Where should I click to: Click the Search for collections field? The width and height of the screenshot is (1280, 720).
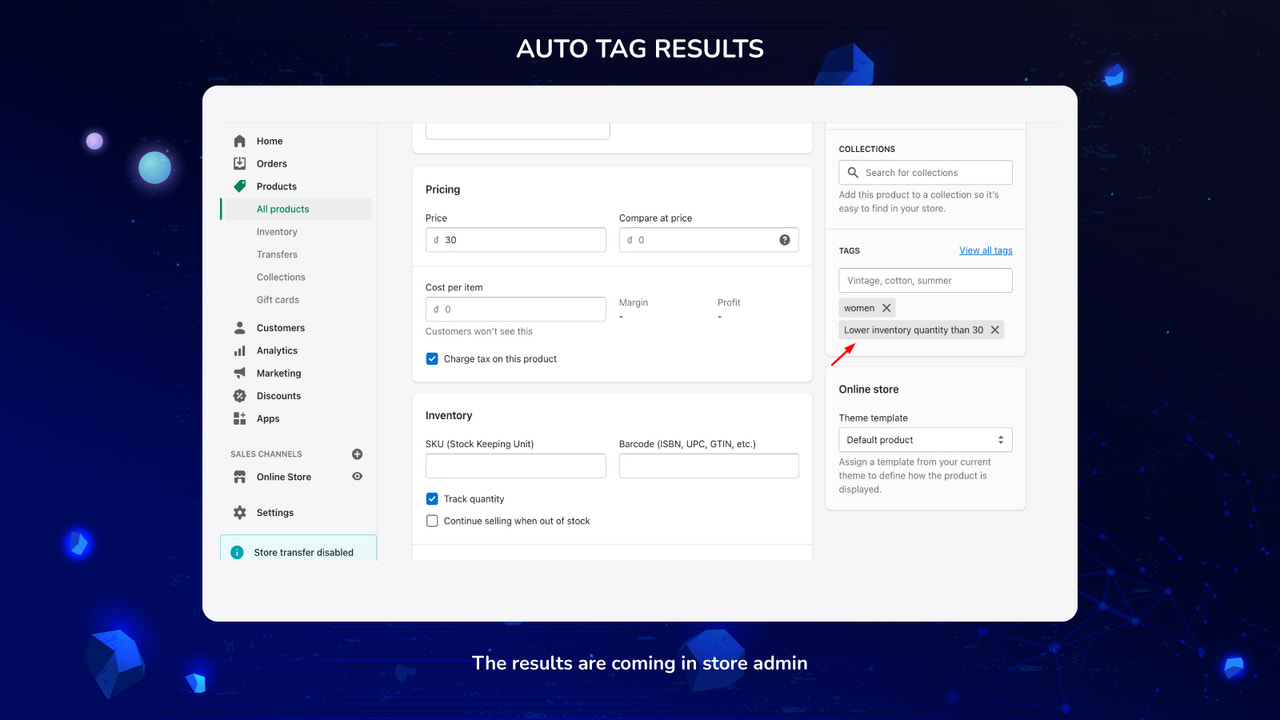(924, 172)
